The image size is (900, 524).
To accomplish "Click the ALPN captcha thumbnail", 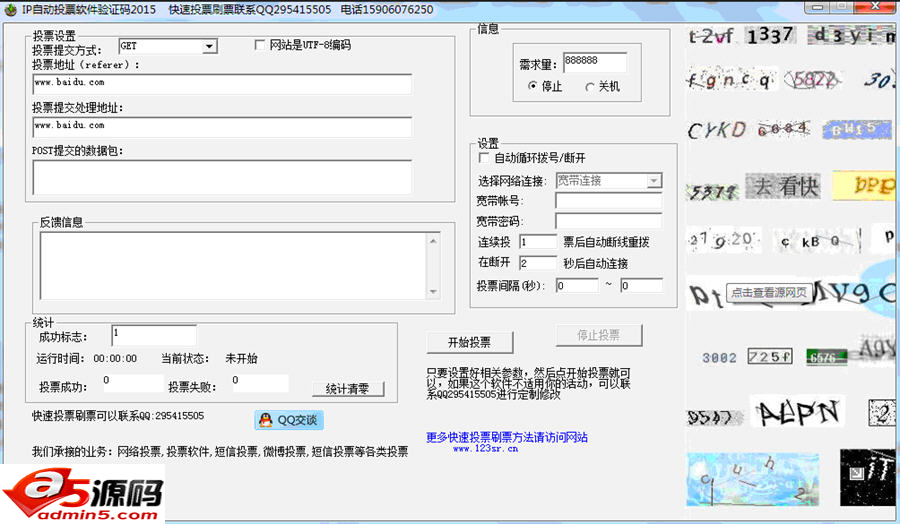I will 797,412.
